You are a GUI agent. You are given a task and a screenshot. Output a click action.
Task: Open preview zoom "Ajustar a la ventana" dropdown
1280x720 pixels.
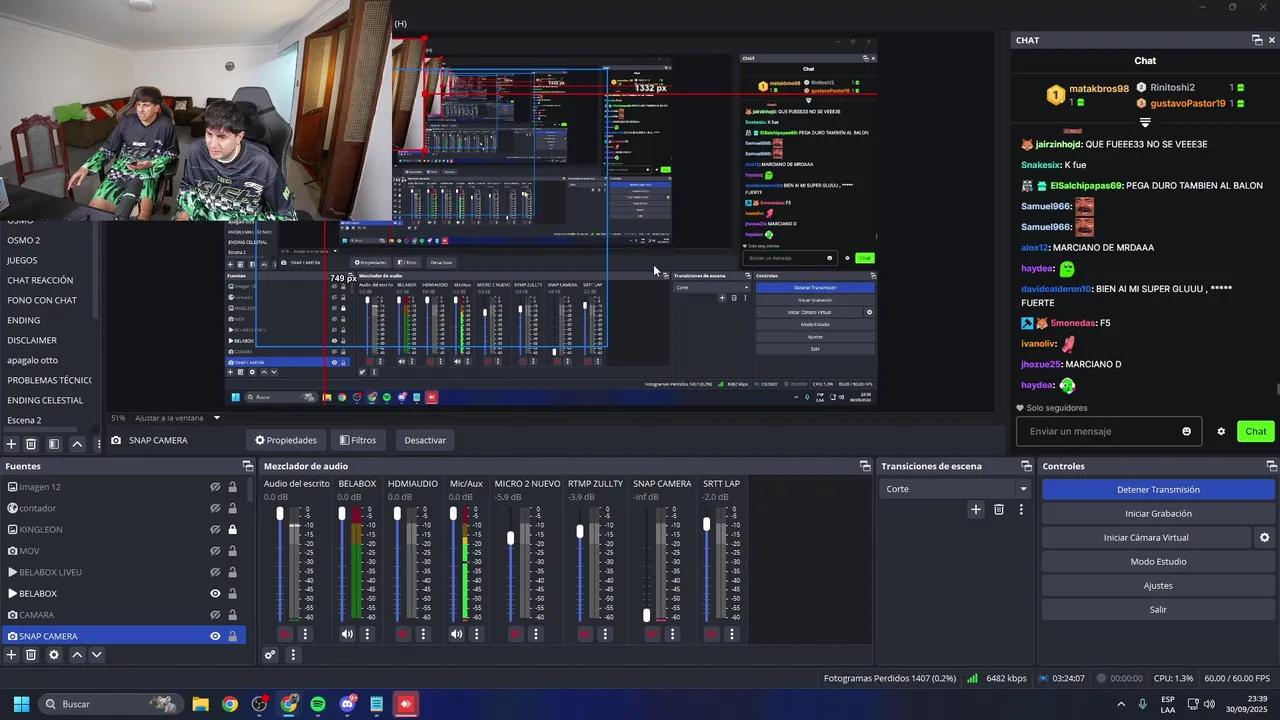(169, 418)
